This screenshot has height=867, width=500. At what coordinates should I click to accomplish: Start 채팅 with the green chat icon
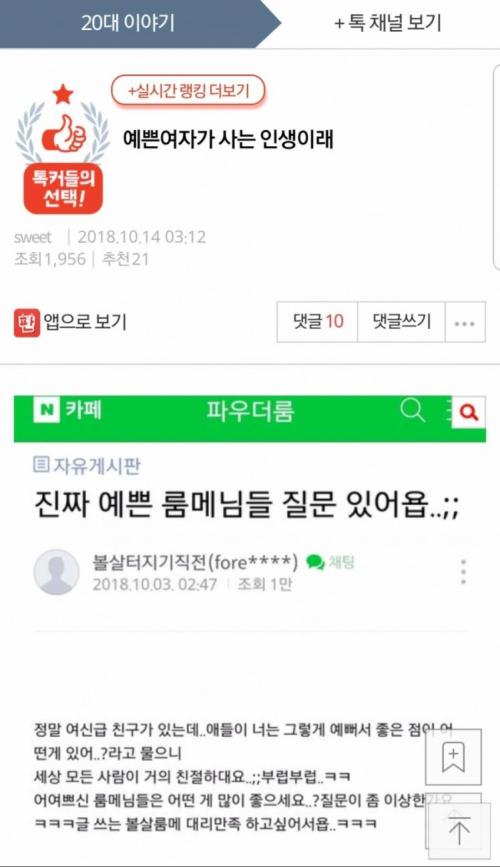(330, 562)
